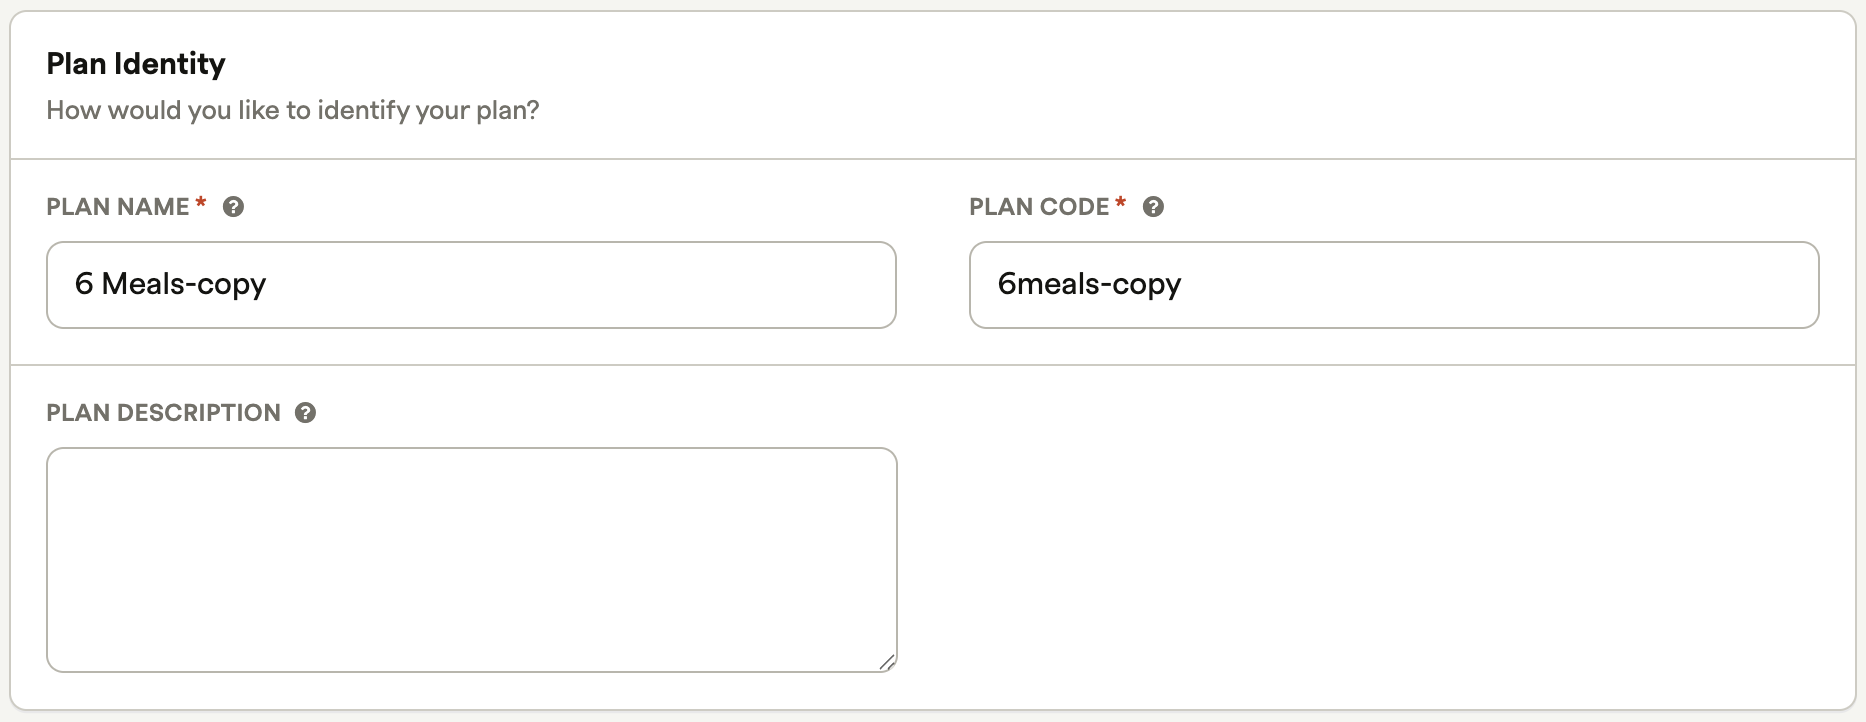Click 'identify your plan?' in the subtitle
The height and width of the screenshot is (722, 1866).
pyautogui.click(x=428, y=110)
